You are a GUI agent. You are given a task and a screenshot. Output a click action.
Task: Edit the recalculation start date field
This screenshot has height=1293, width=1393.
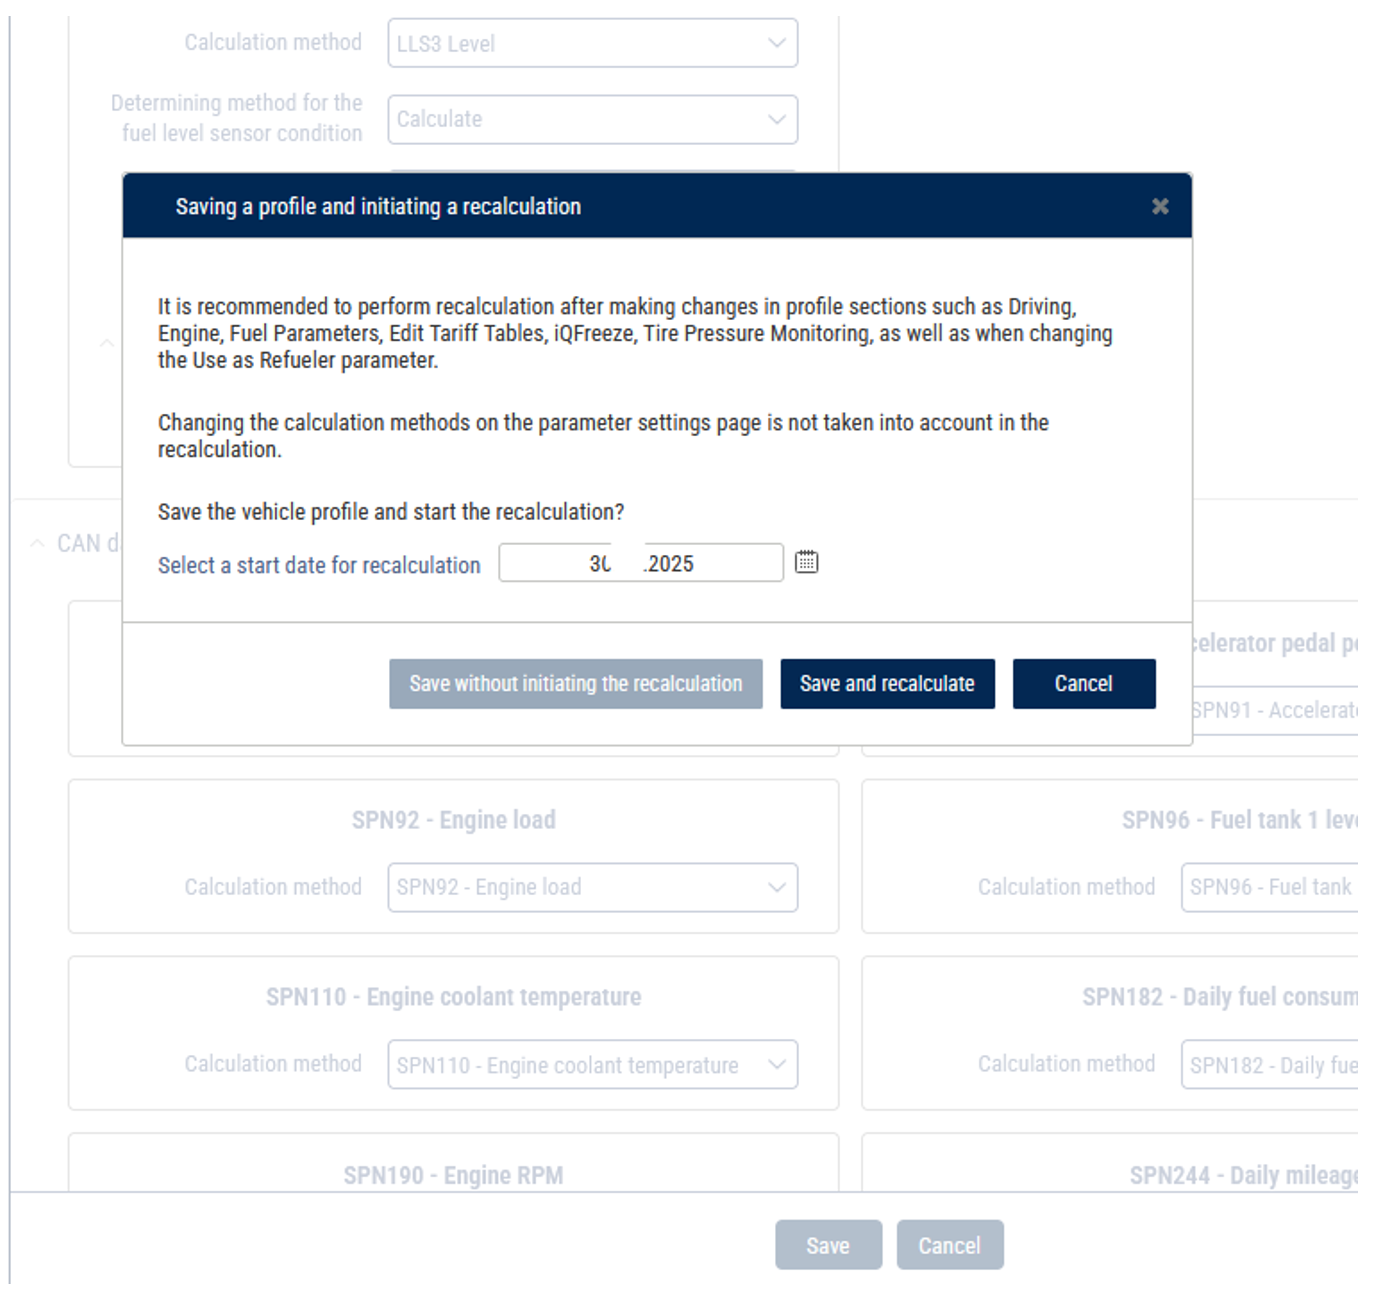pyautogui.click(x=641, y=563)
